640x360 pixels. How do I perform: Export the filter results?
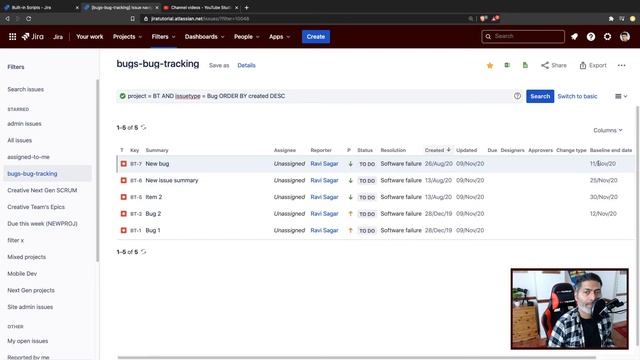(593, 65)
